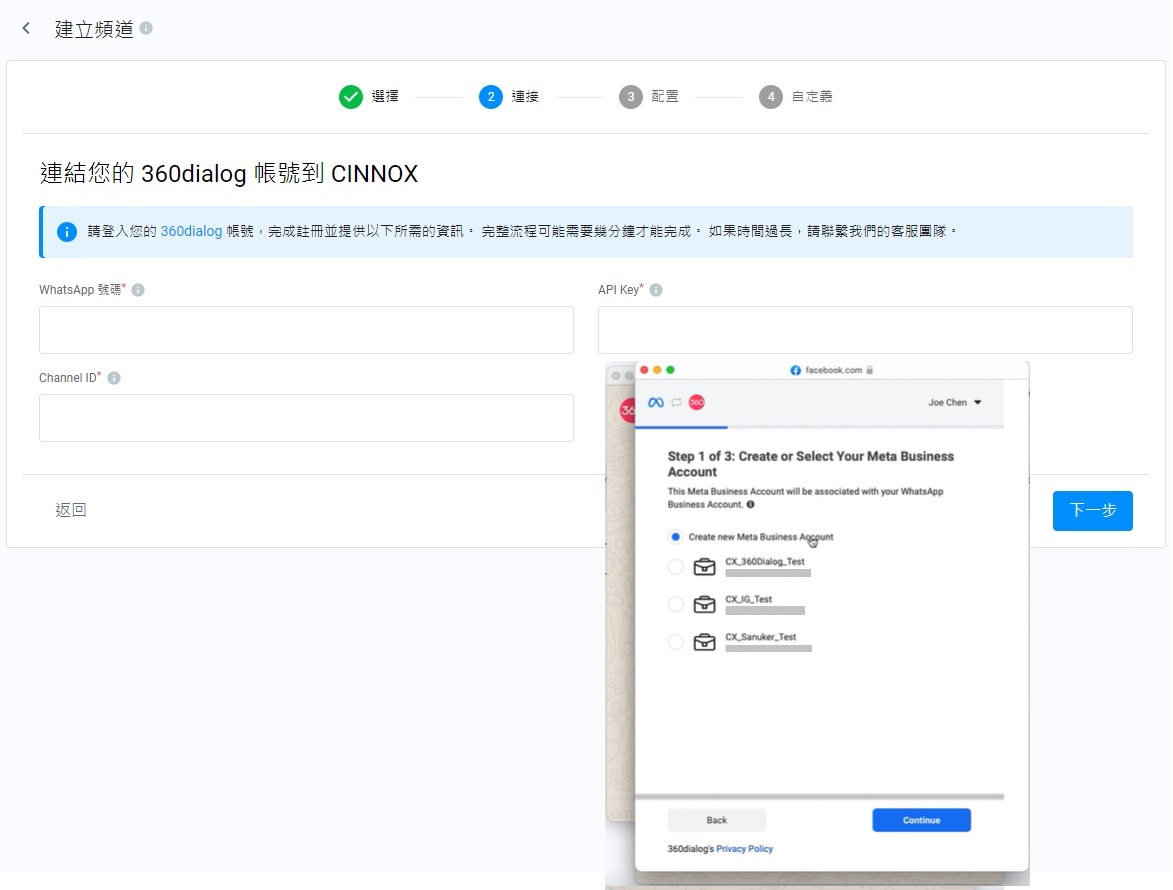Click the 連結您的 360dialog 帳號到 CINNOX heading
The width and height of the screenshot is (1173, 890).
(x=229, y=174)
